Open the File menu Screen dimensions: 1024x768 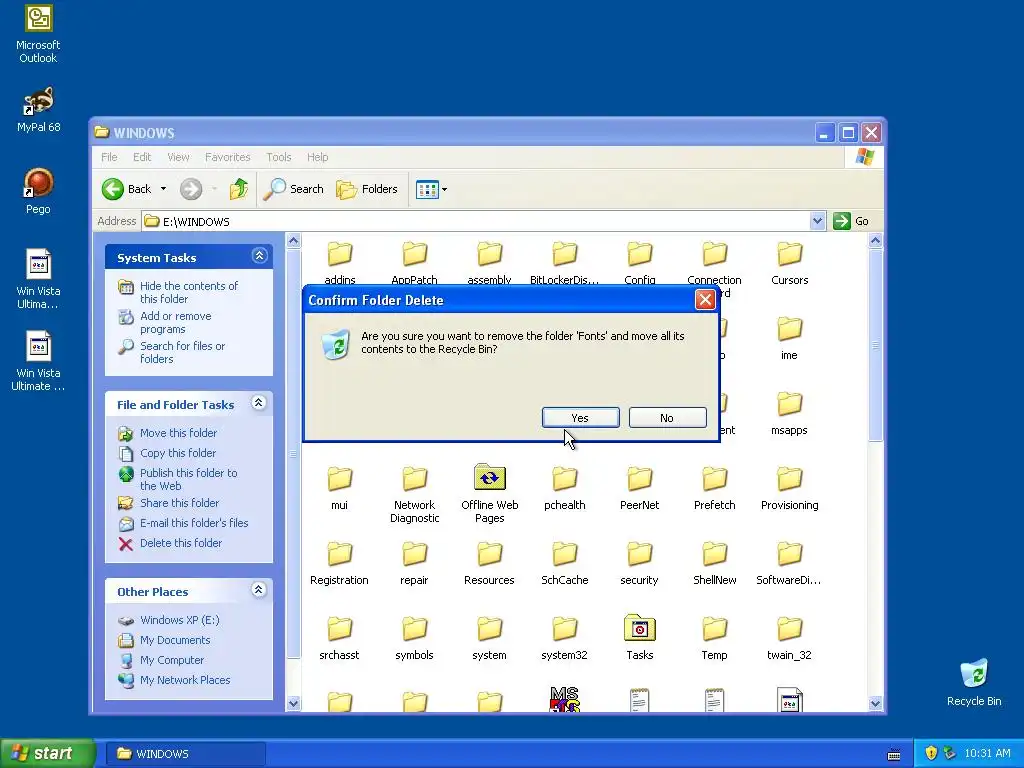click(109, 157)
